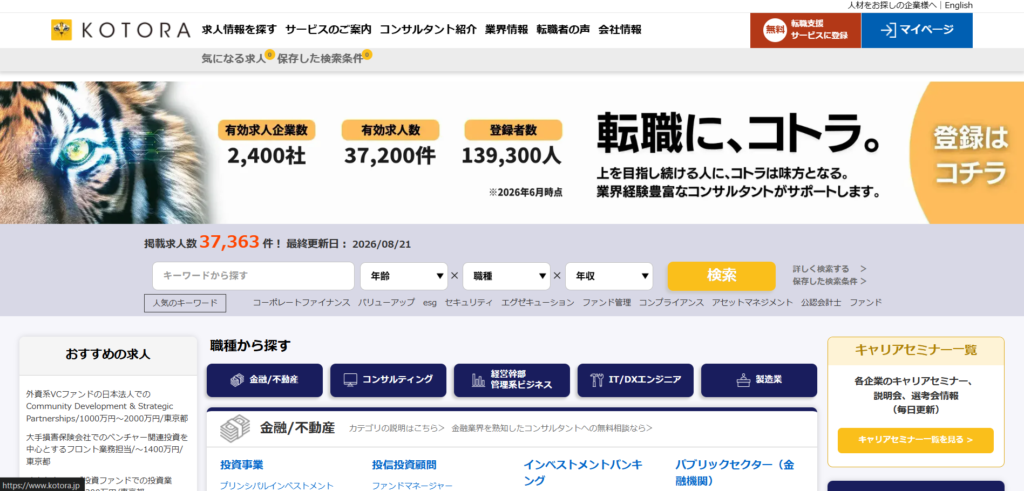Click the 保存した検索条件 counter badge
Viewport: 1024px width, 491px height.
(x=367, y=54)
